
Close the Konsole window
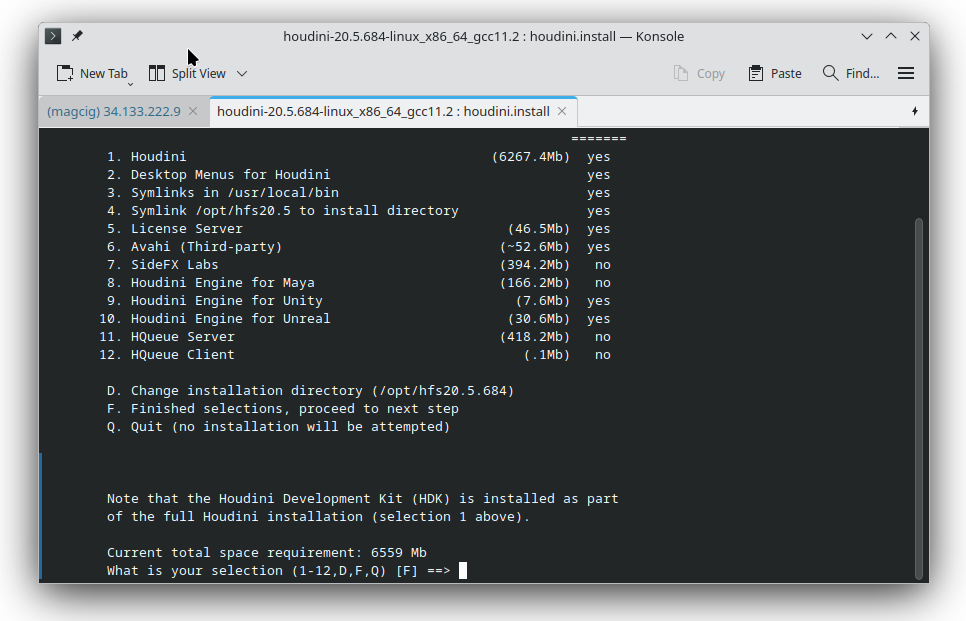(915, 36)
